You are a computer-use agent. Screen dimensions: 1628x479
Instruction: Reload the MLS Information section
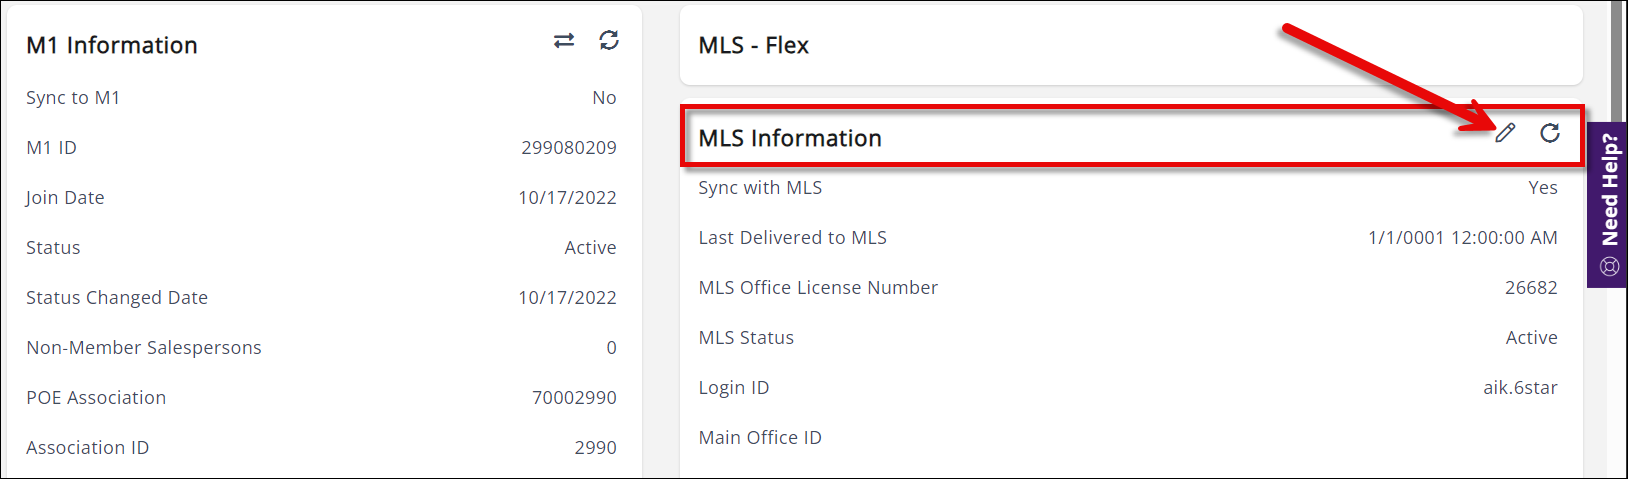[1550, 133]
